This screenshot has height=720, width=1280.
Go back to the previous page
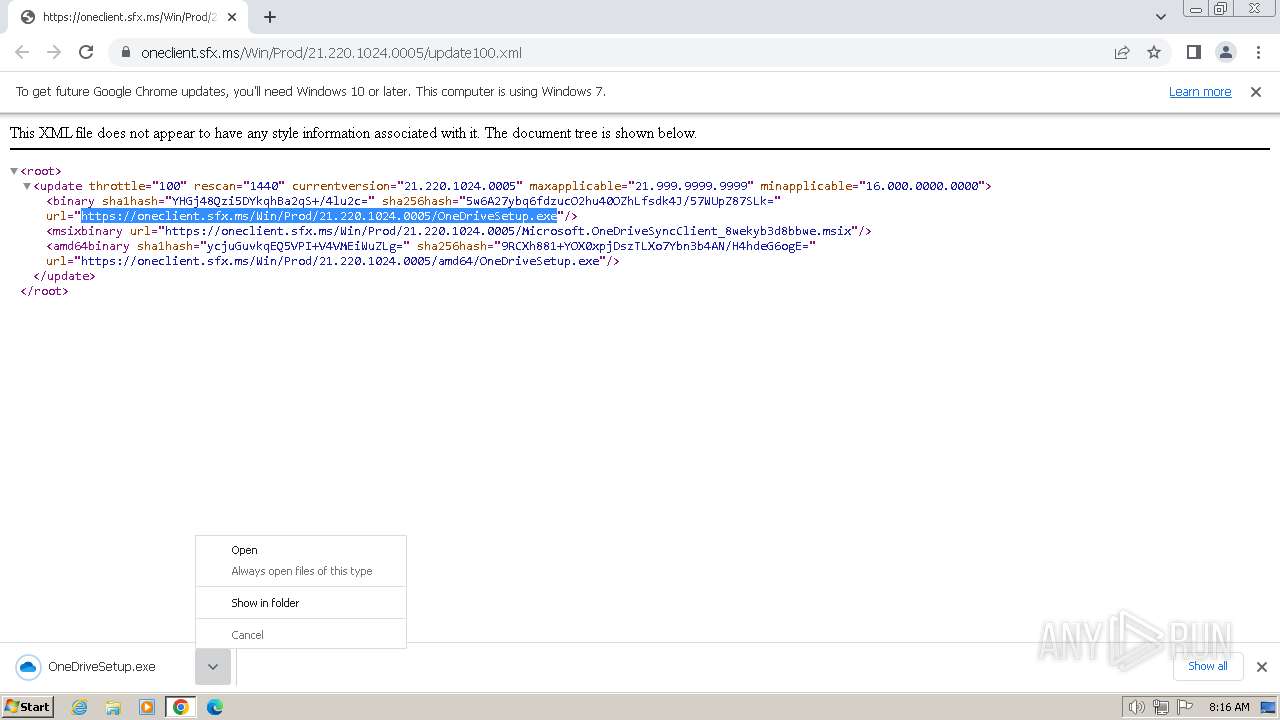pos(22,53)
